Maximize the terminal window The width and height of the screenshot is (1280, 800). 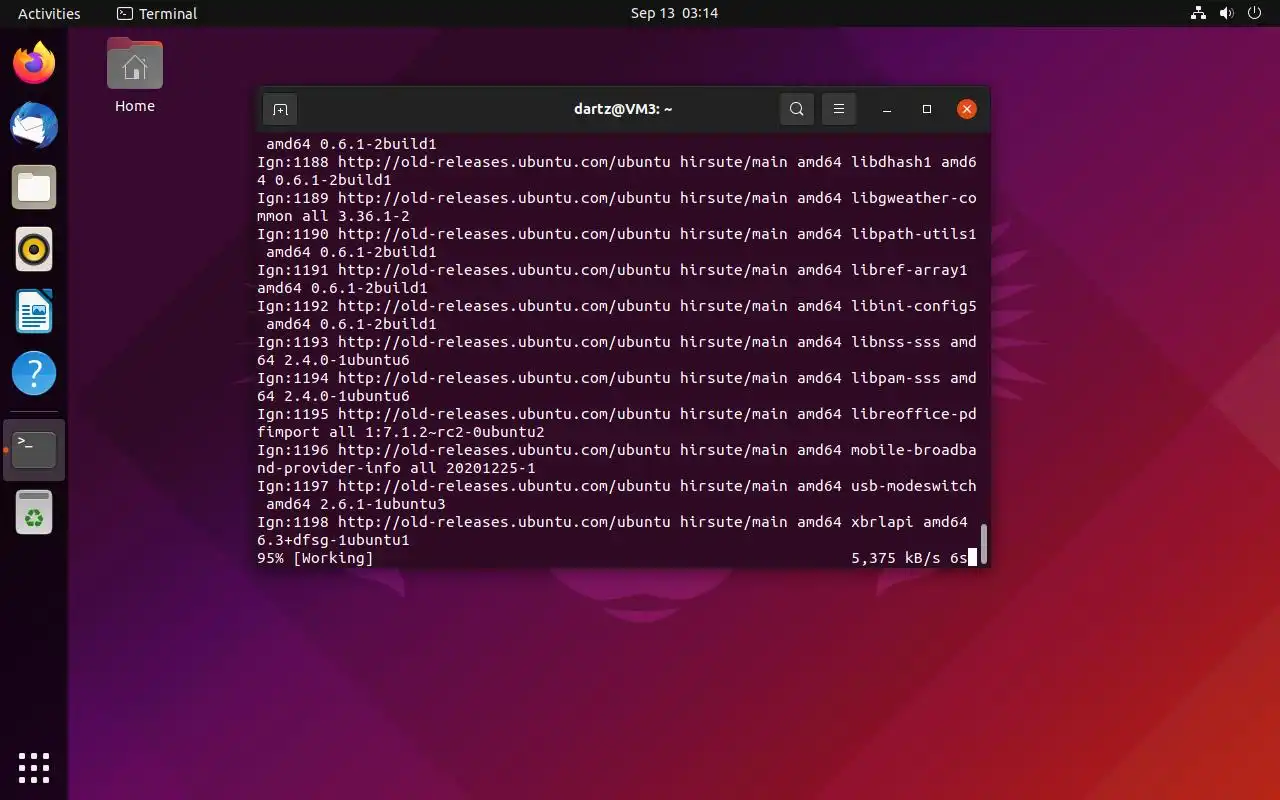point(927,109)
